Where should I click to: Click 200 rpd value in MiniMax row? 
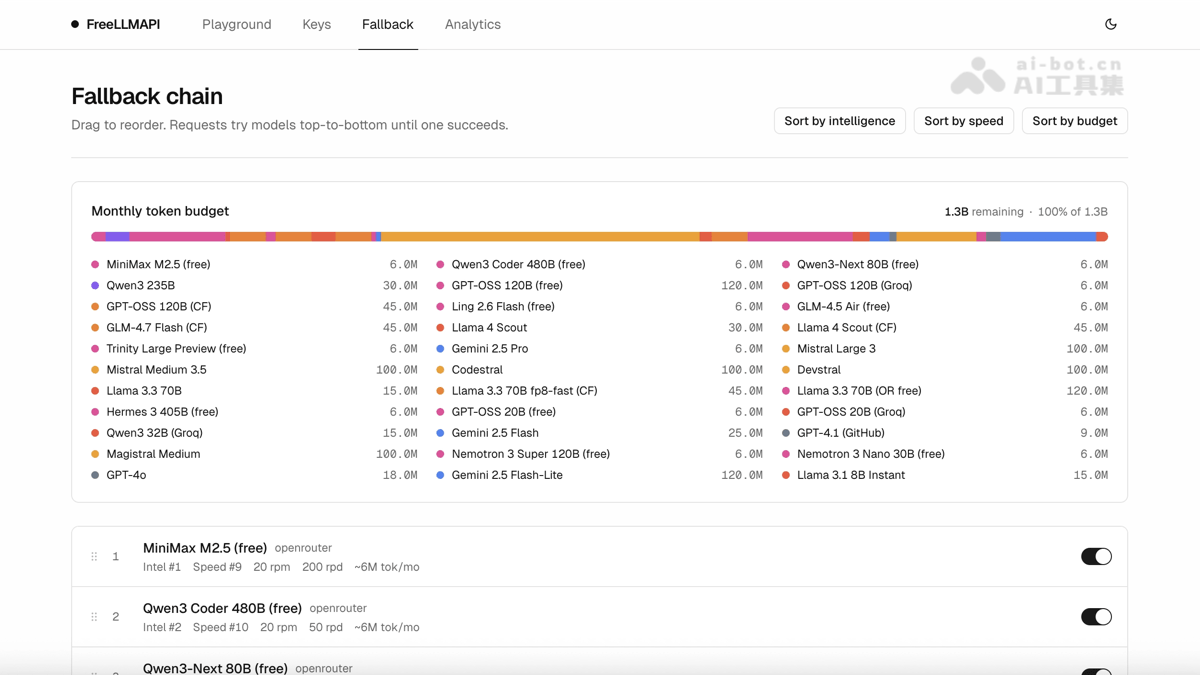[x=322, y=567]
